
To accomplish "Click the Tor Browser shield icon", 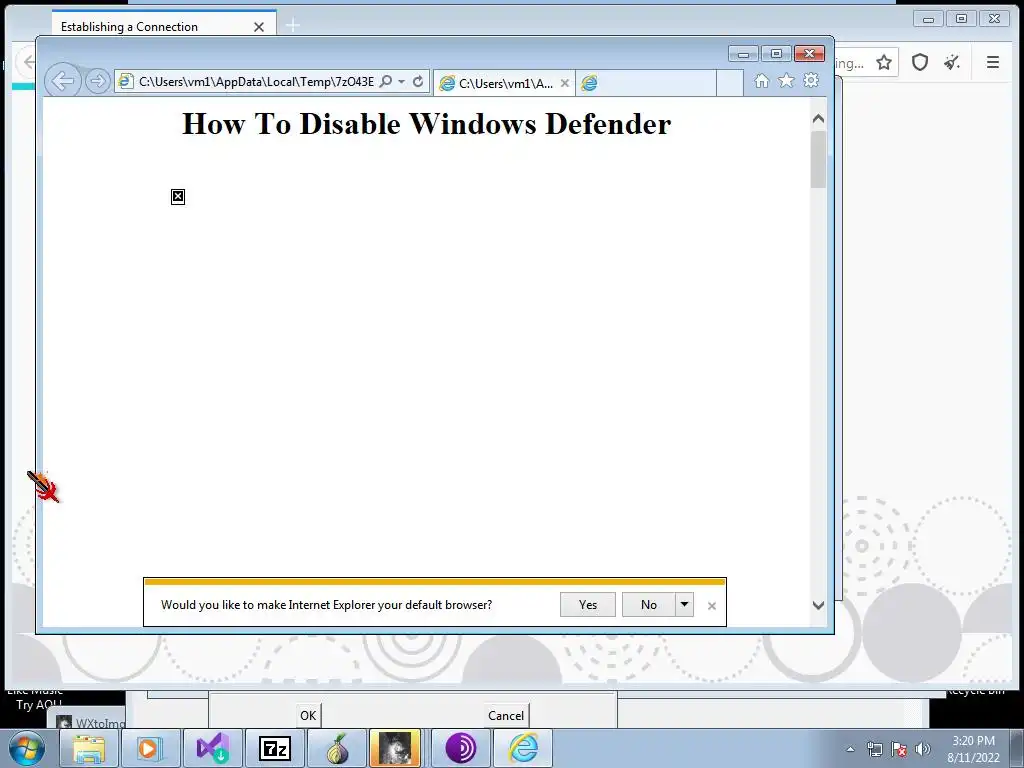I will pos(920,62).
